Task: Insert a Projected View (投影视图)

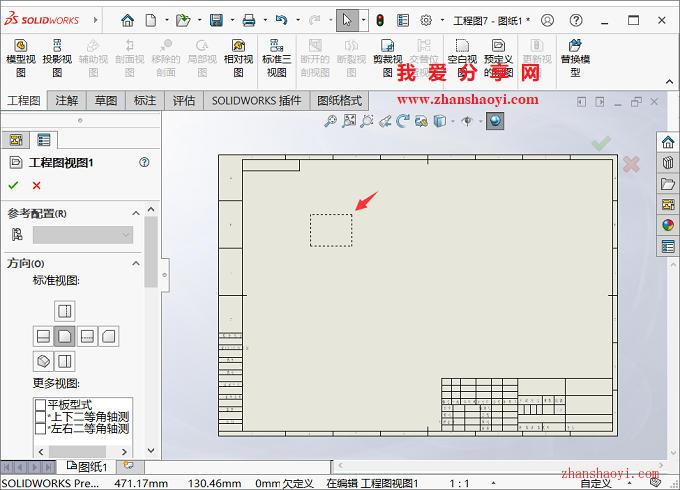Action: click(x=57, y=58)
